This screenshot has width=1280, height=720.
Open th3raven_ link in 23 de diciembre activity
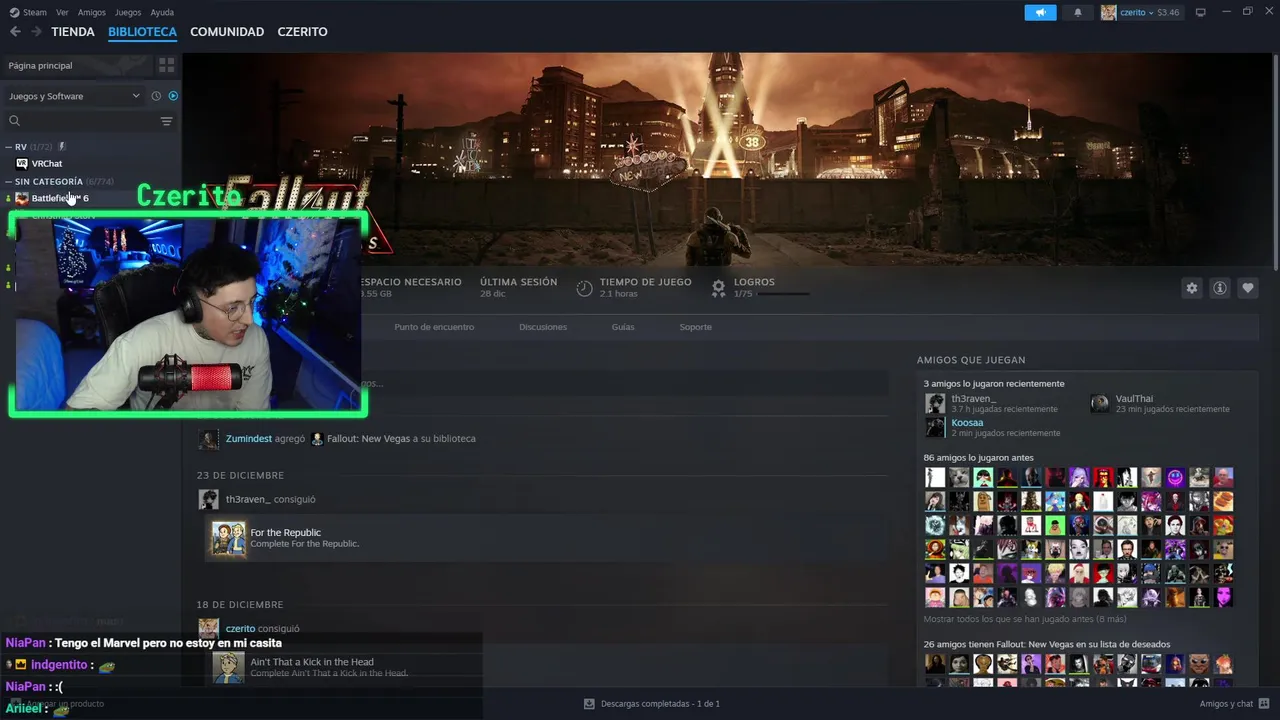(248, 499)
